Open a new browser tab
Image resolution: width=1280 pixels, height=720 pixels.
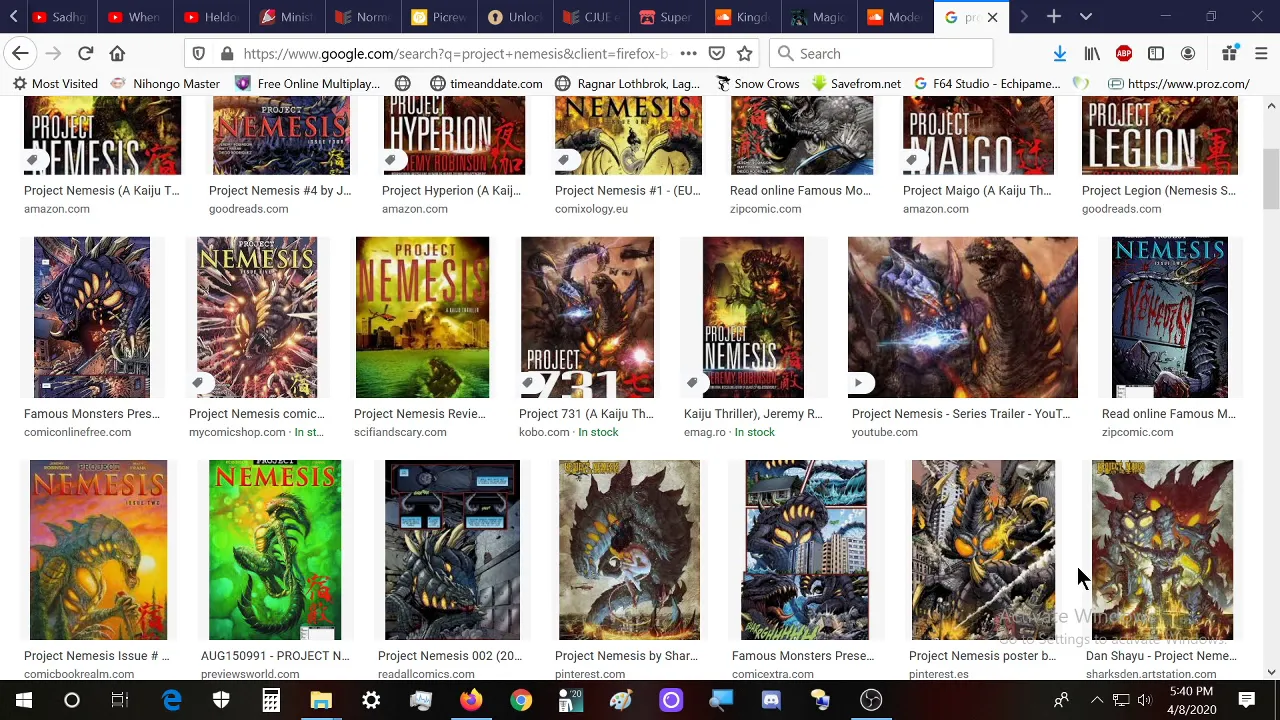(x=1053, y=17)
